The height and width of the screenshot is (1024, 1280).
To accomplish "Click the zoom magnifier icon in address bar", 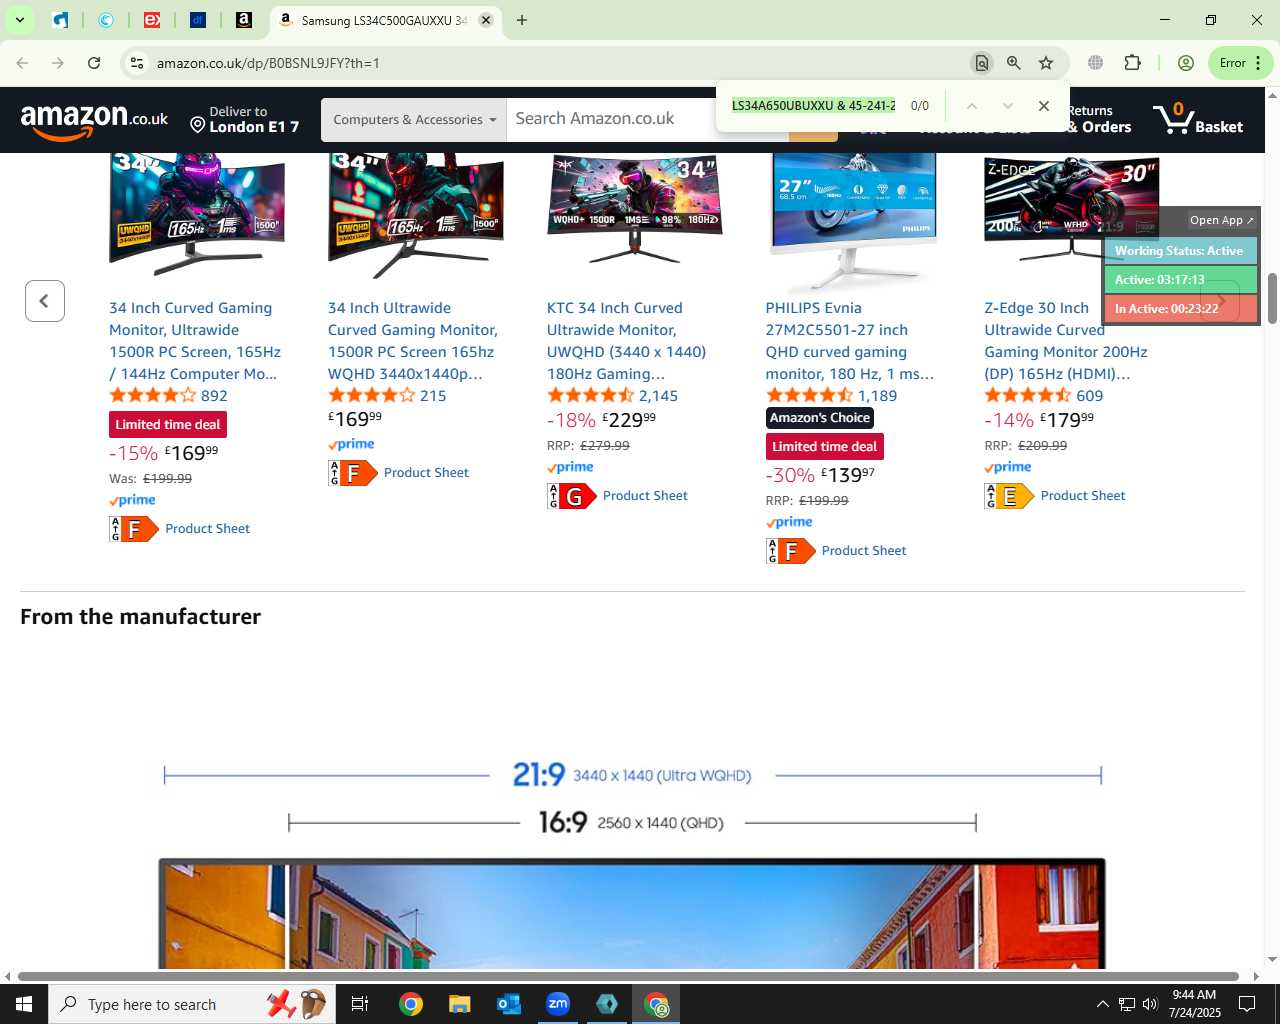I will click(x=1014, y=63).
